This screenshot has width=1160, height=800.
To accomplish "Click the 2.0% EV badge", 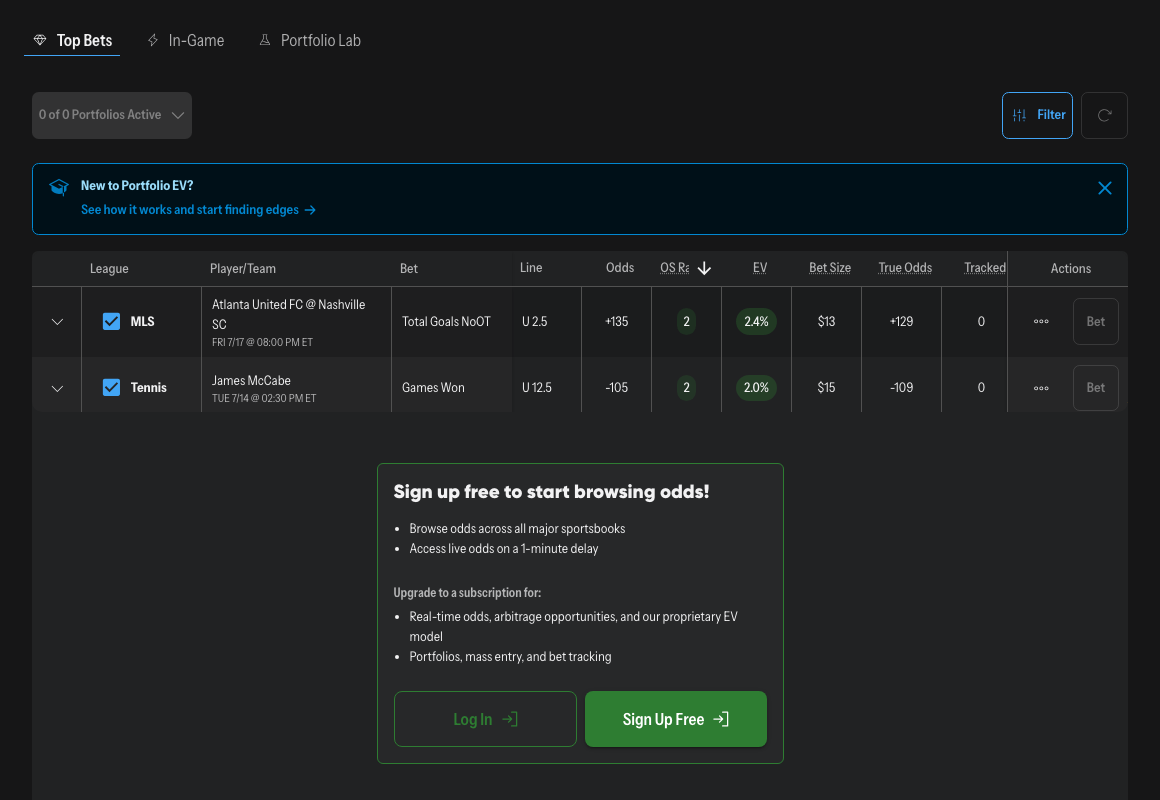I will tap(756, 387).
